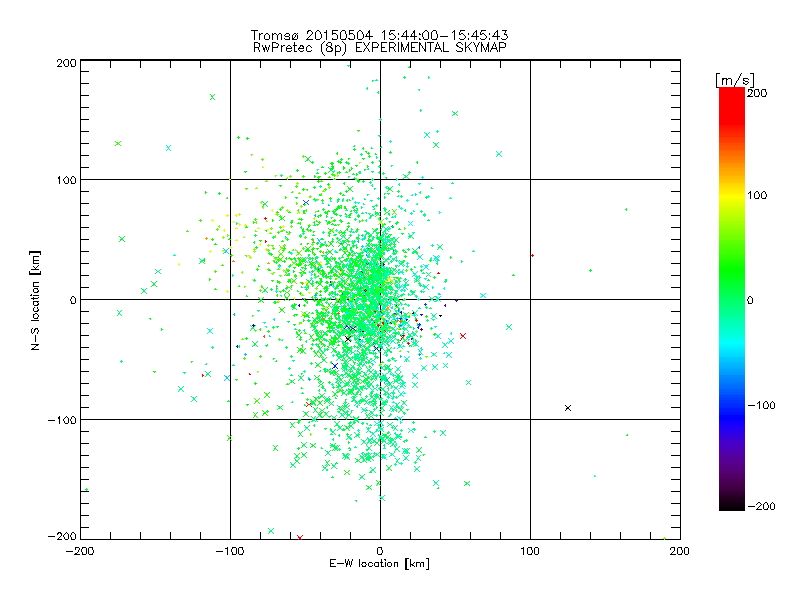
Task: Click the isolated black X marker
Action: click(568, 408)
